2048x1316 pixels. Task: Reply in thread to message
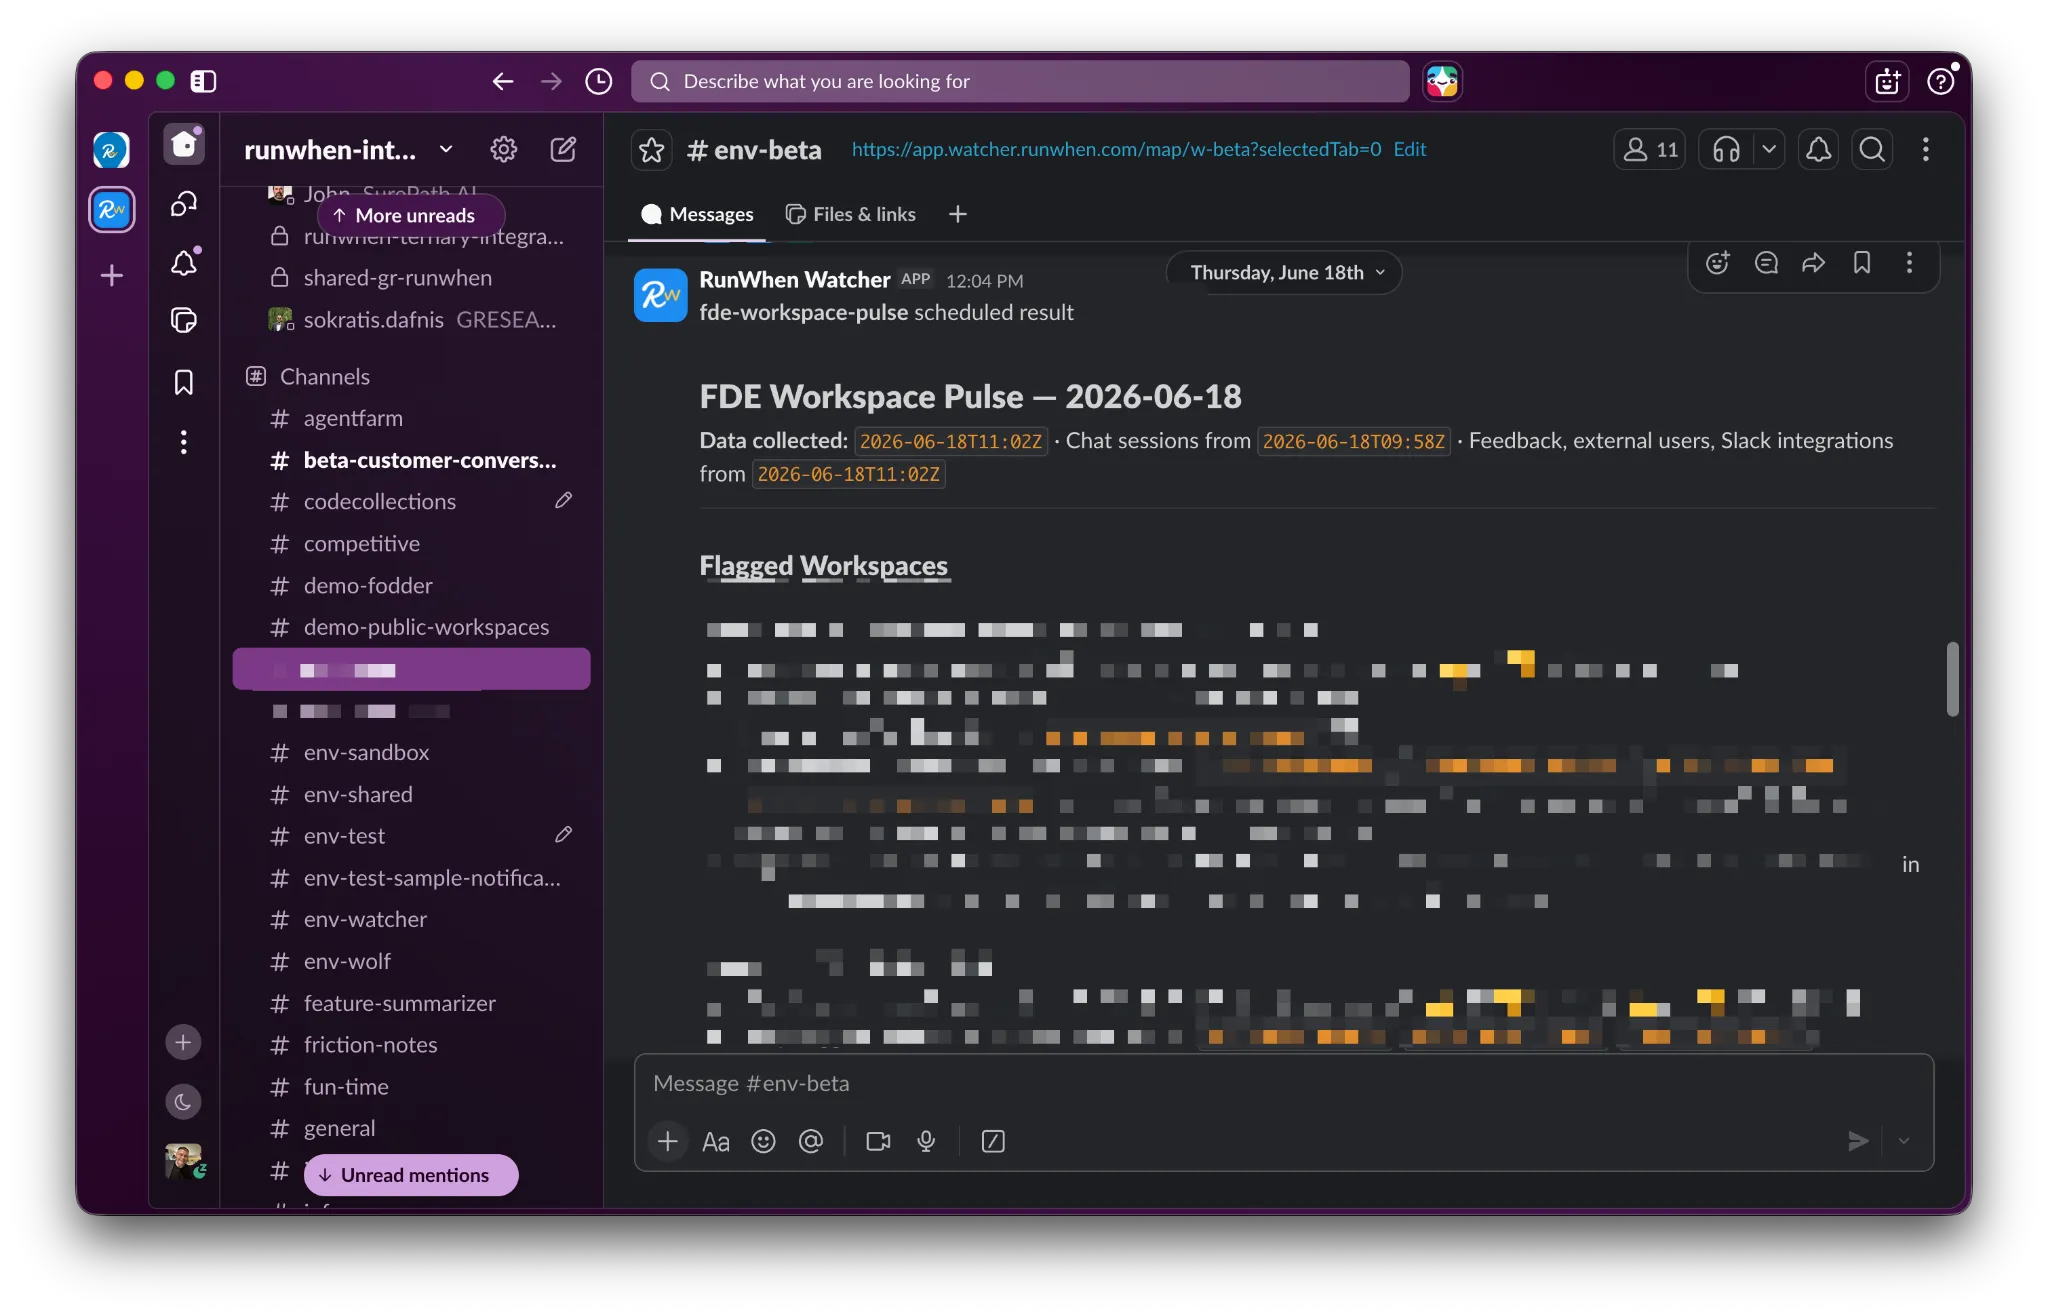click(1766, 263)
